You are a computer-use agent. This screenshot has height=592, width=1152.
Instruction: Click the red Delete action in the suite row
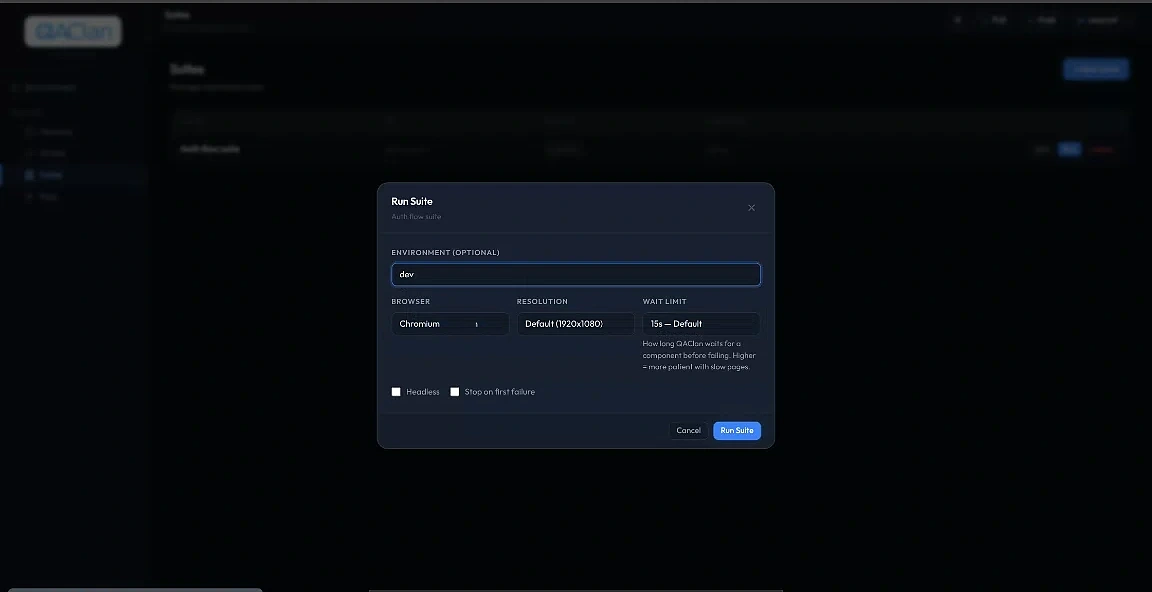coord(1103,150)
